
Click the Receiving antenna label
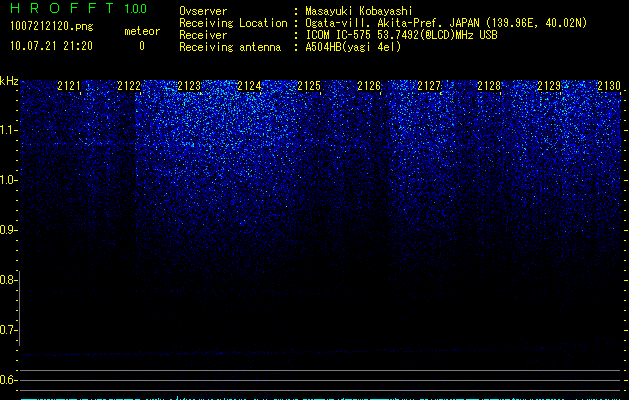(230, 47)
